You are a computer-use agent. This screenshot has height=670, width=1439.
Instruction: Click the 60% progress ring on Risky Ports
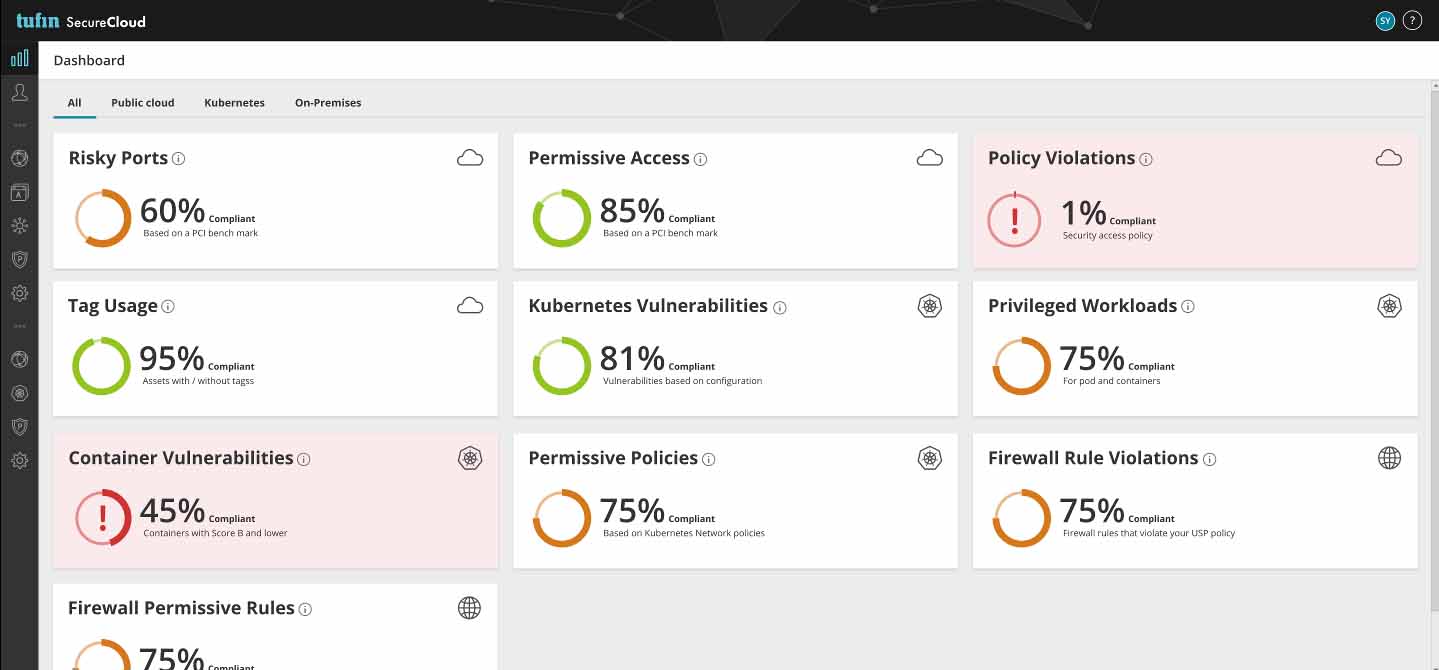pyautogui.click(x=102, y=217)
